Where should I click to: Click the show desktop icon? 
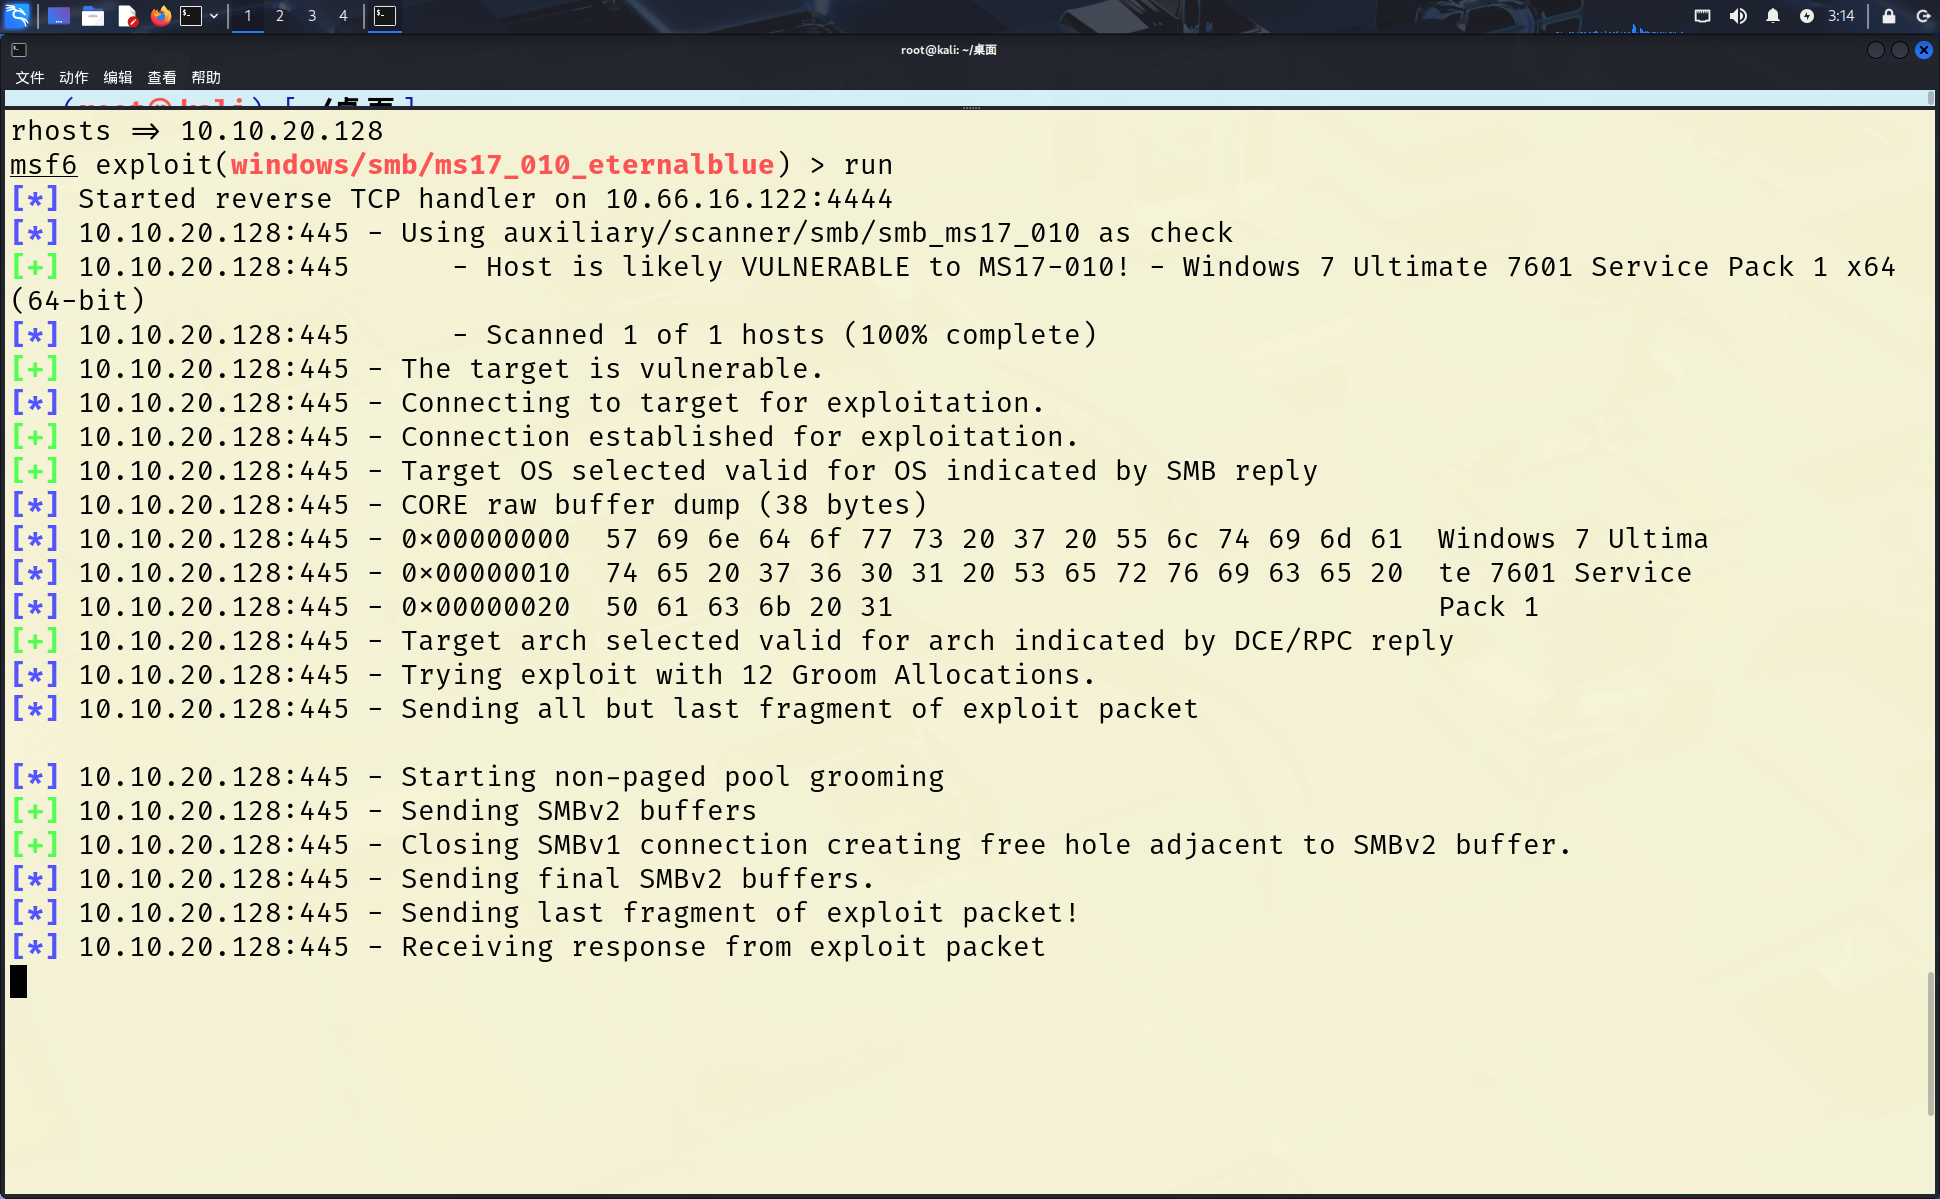point(59,16)
